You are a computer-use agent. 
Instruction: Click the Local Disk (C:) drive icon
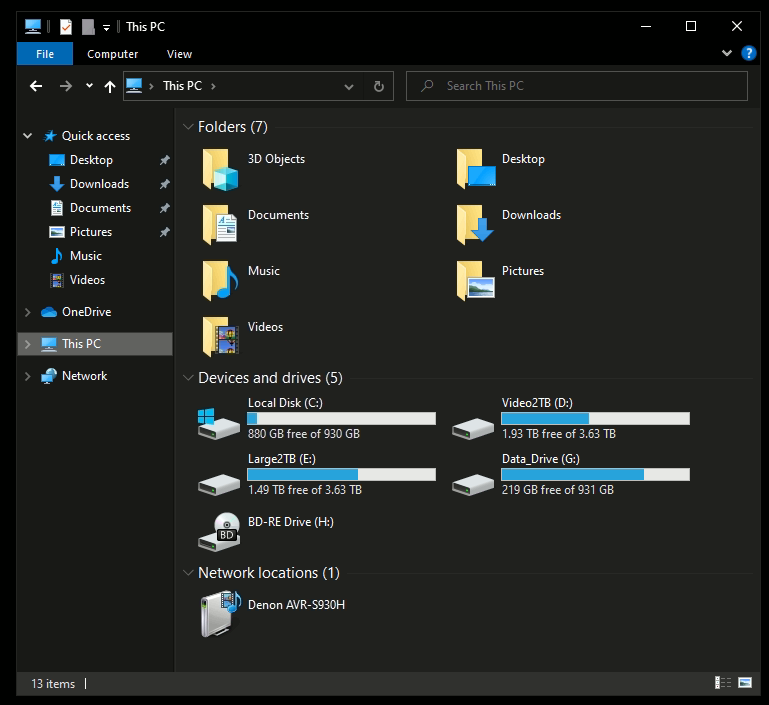[219, 421]
